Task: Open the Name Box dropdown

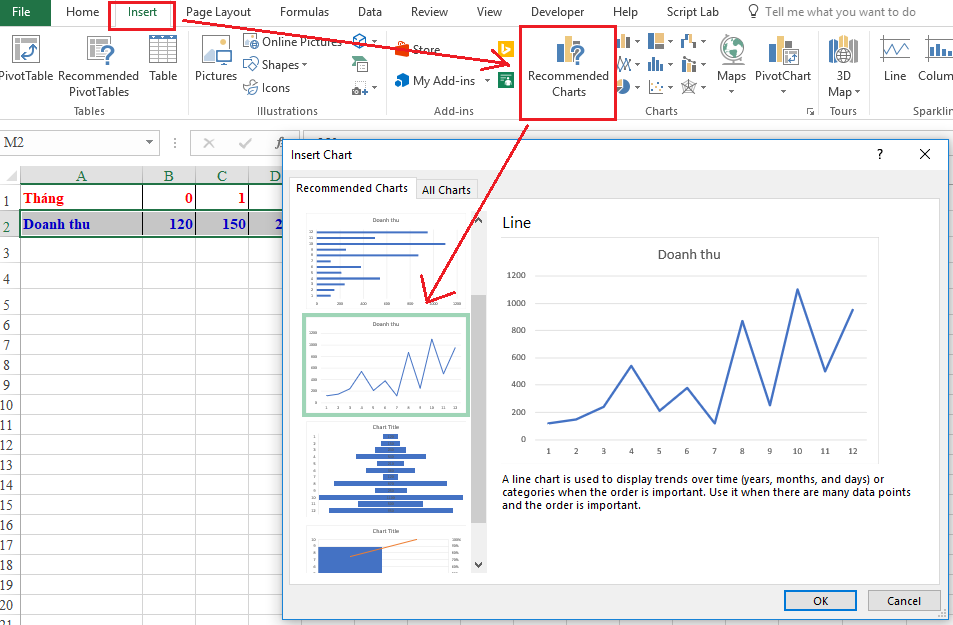Action: pyautogui.click(x=150, y=143)
